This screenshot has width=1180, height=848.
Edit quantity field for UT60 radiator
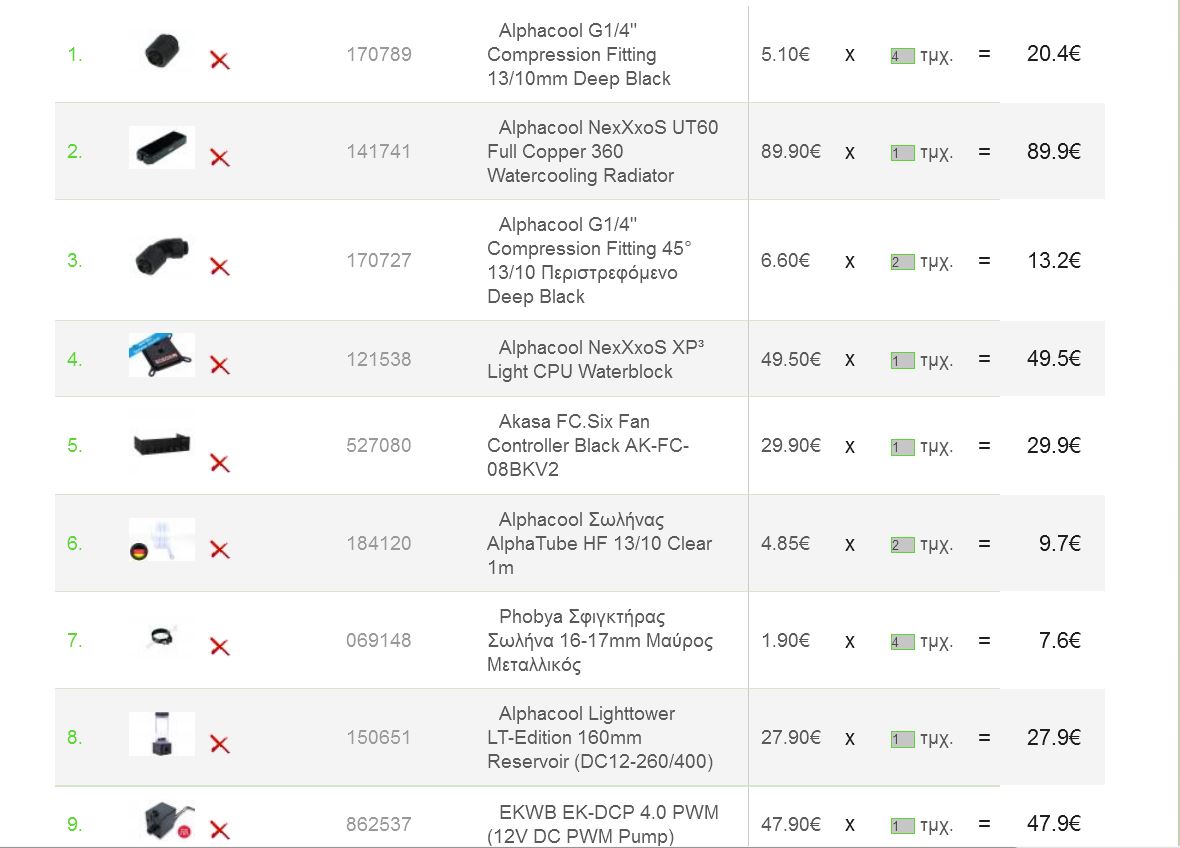click(x=902, y=153)
